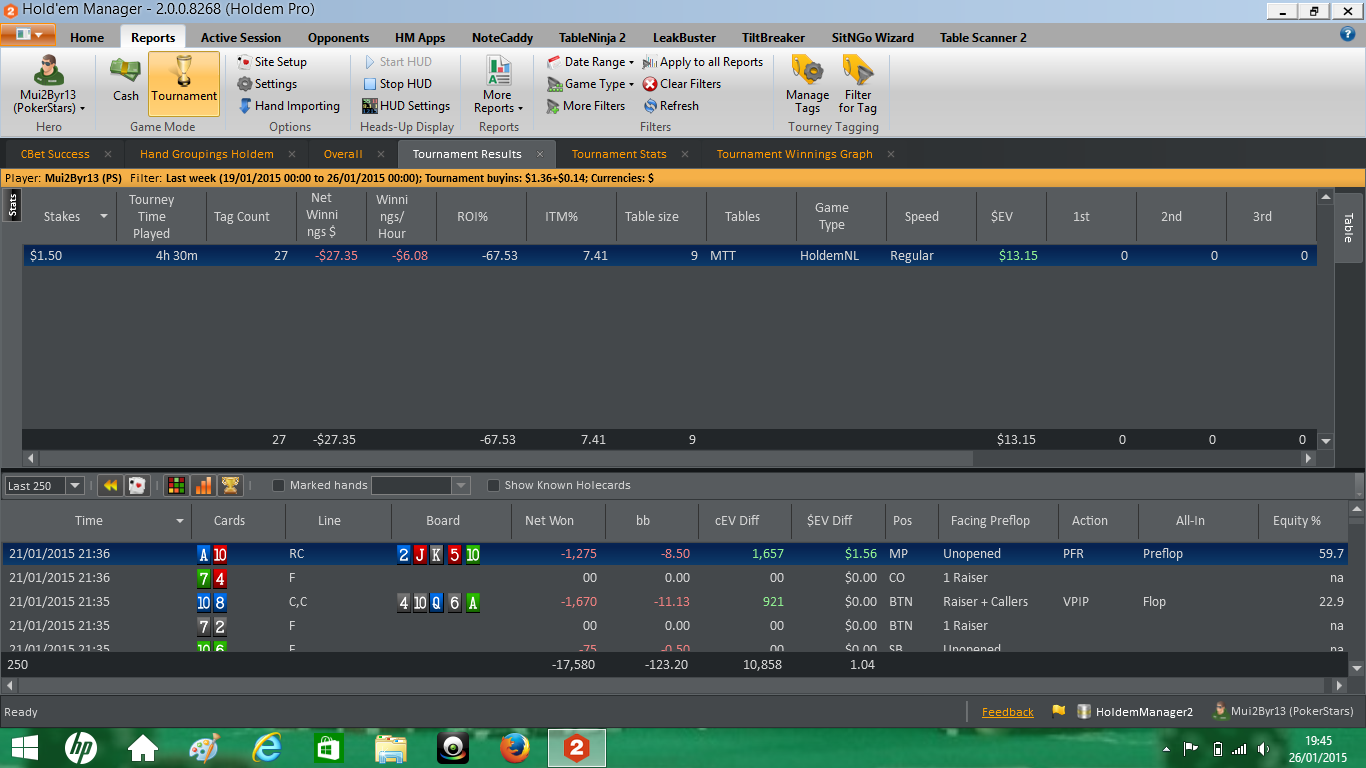Close the Overall report tab
The image size is (1366, 768).
(x=383, y=154)
